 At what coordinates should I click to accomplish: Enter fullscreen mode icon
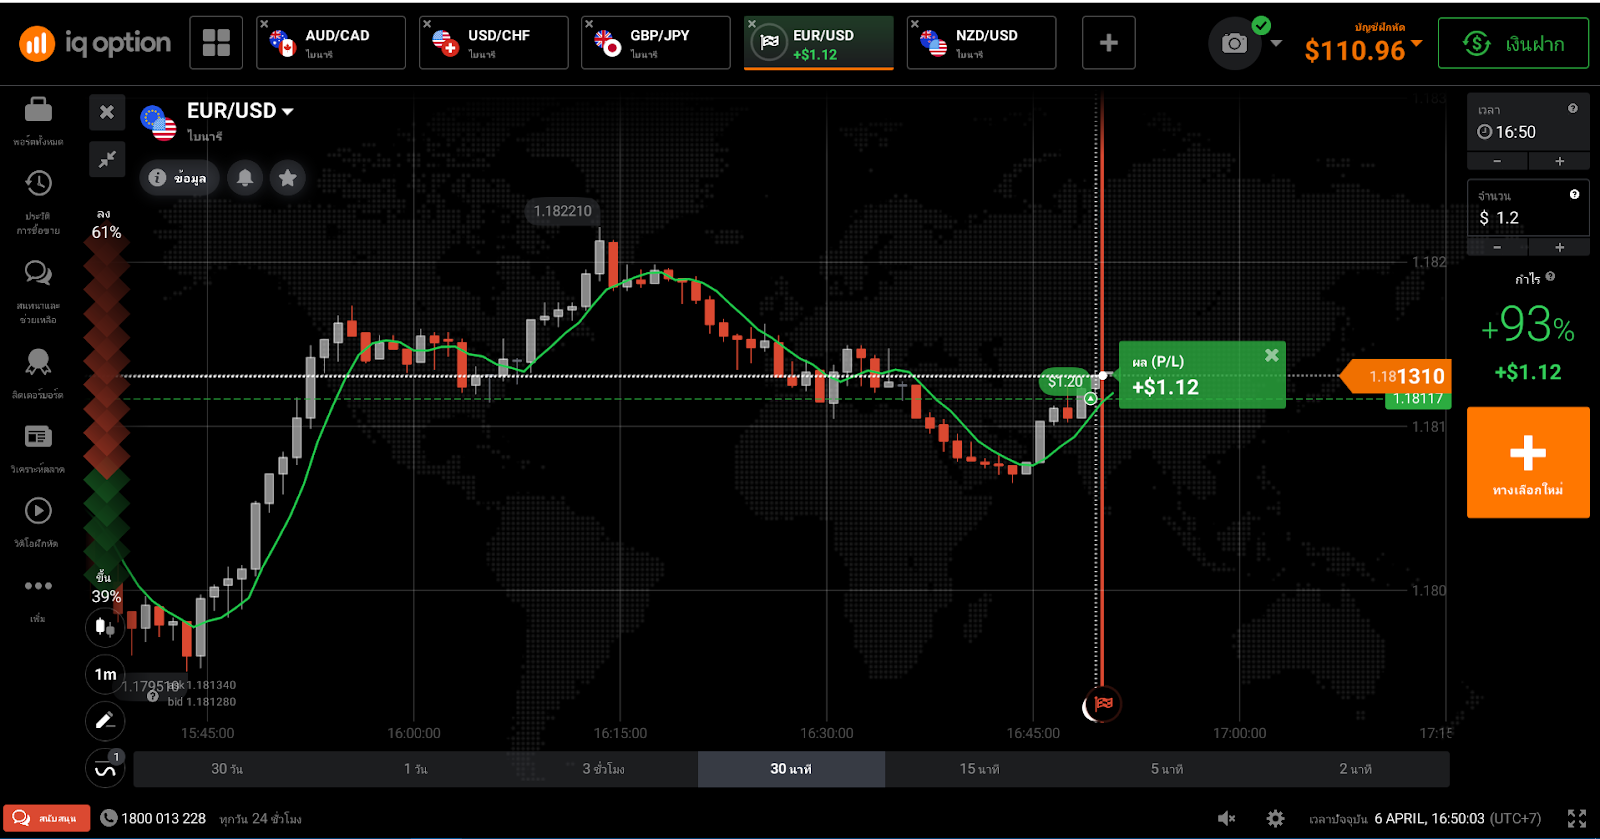pos(1577,818)
